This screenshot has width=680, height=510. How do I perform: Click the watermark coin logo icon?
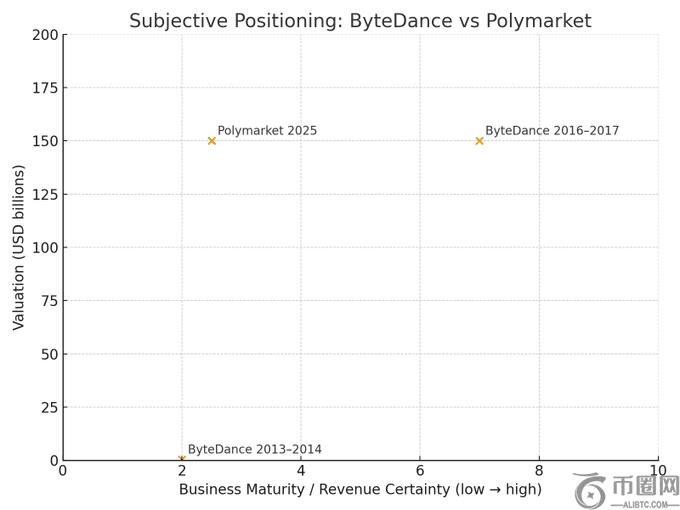pyautogui.click(x=590, y=491)
